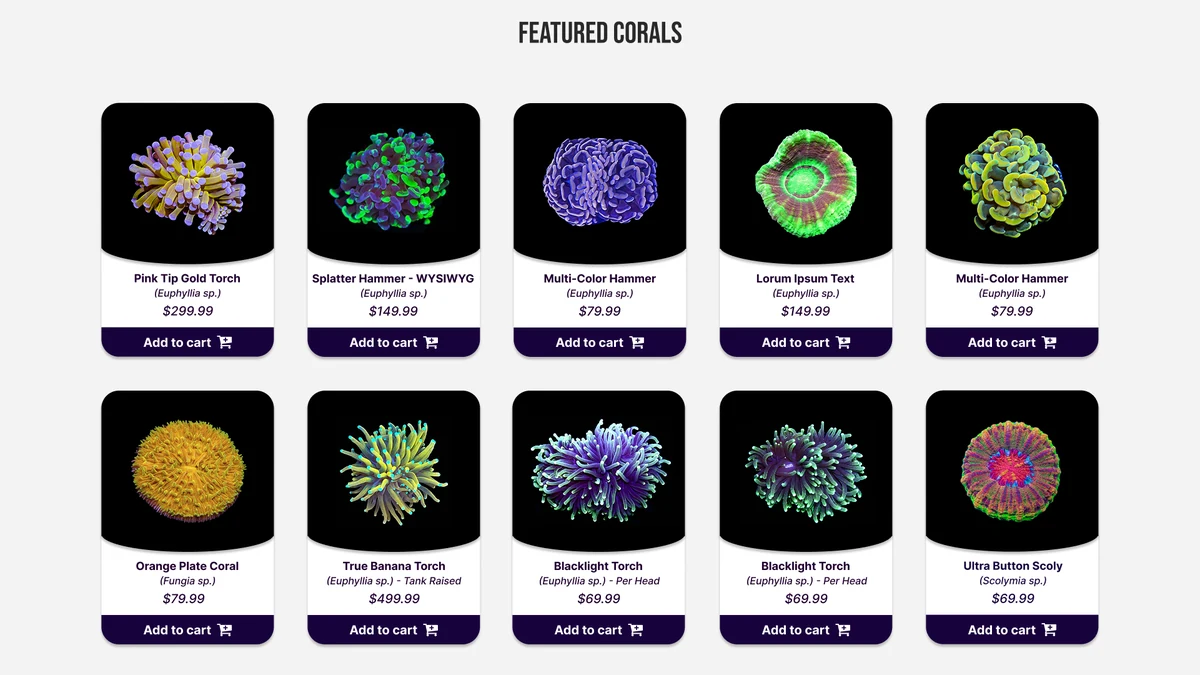Add the middle Multi-Color Hammer to cart
The height and width of the screenshot is (675, 1200).
pos(600,342)
